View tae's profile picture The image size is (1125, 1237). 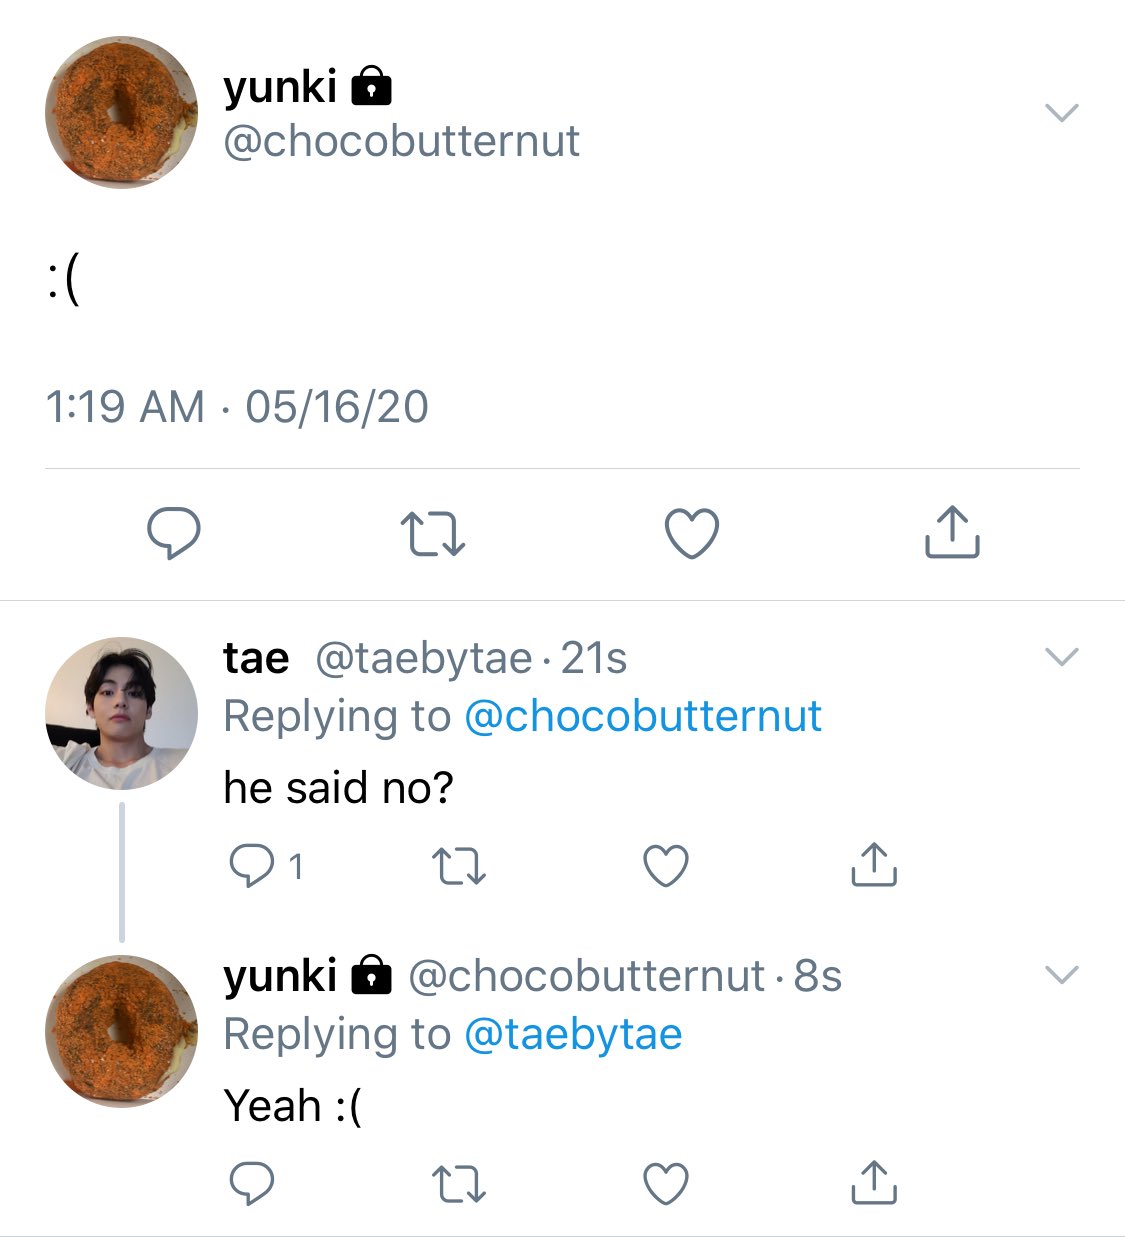(121, 714)
